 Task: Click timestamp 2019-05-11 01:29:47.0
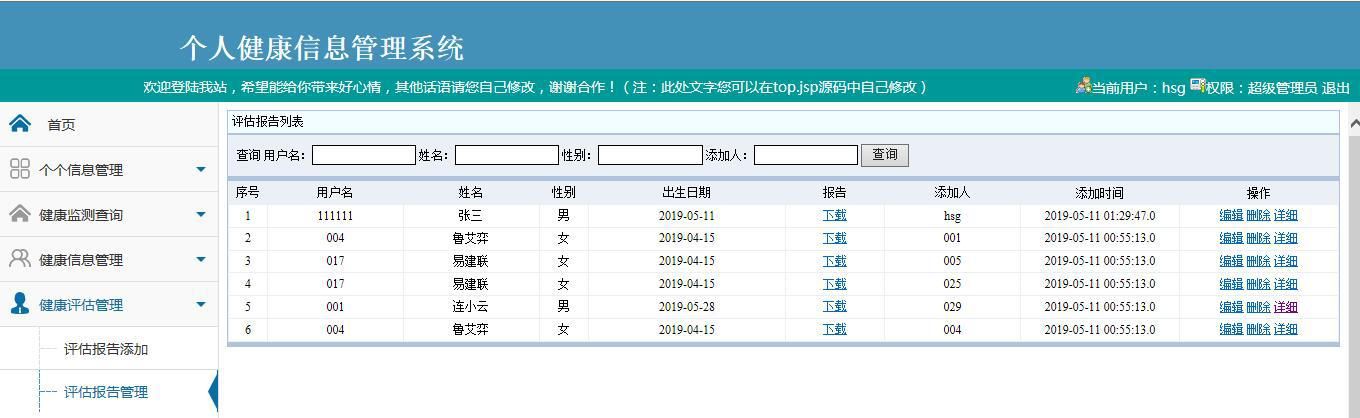pos(1099,215)
